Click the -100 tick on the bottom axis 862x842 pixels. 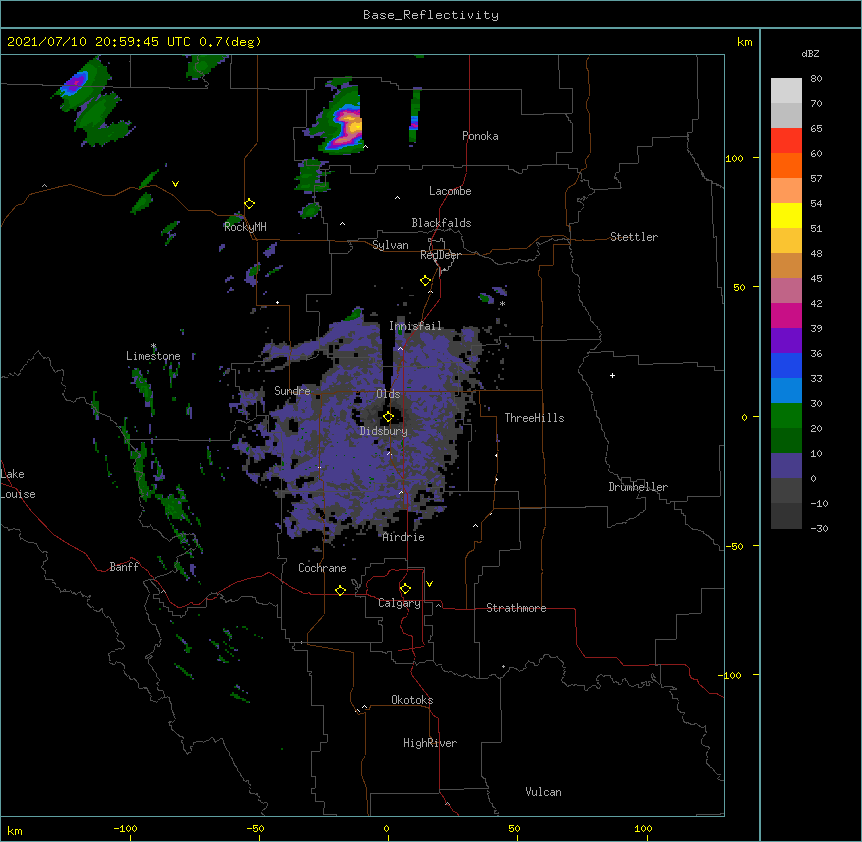[125, 828]
